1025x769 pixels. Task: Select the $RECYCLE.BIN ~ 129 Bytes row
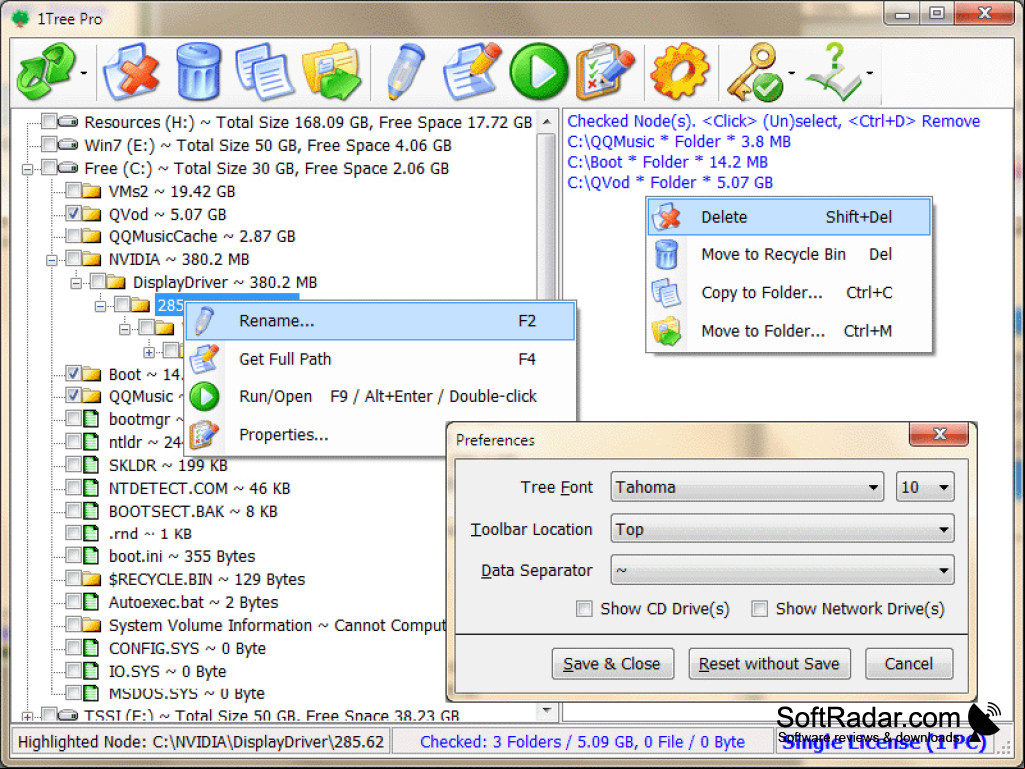(207, 579)
